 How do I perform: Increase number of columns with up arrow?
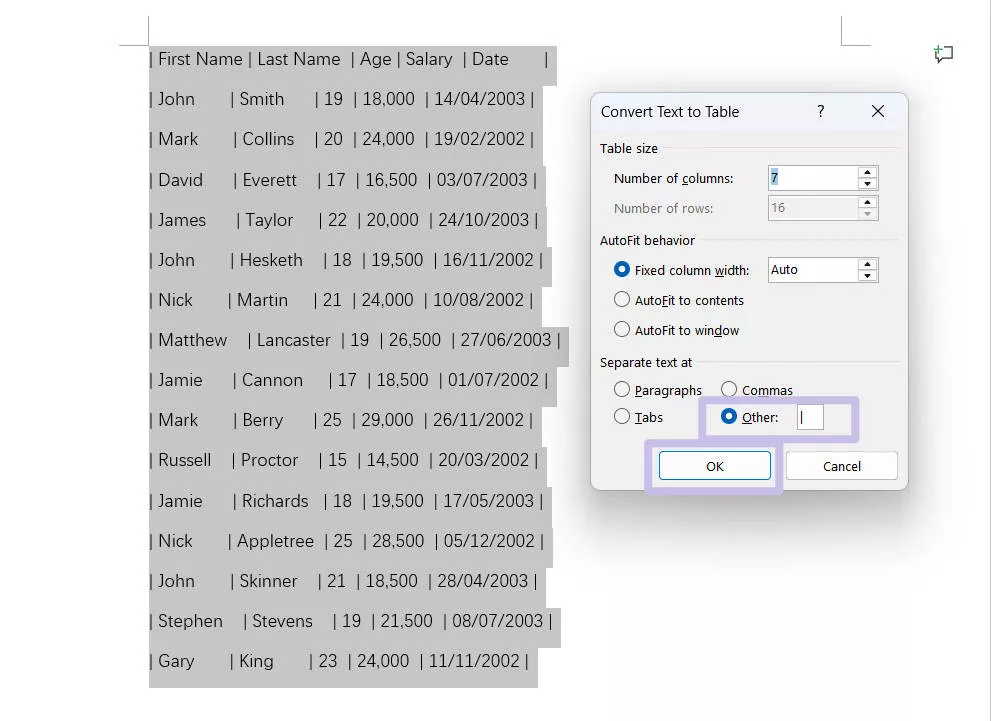(x=868, y=173)
